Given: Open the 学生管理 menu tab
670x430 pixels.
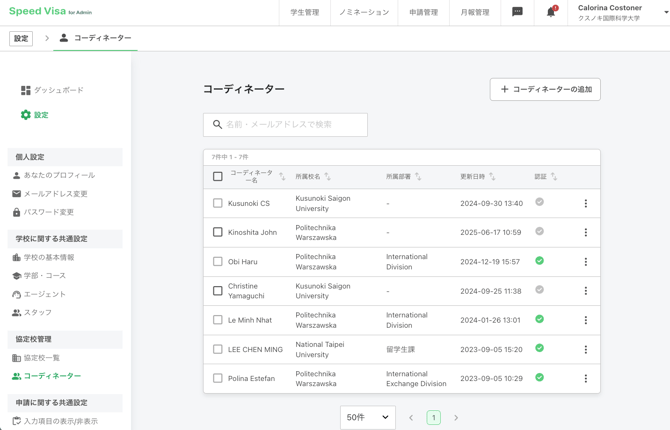Looking at the screenshot, I should click(x=304, y=13).
